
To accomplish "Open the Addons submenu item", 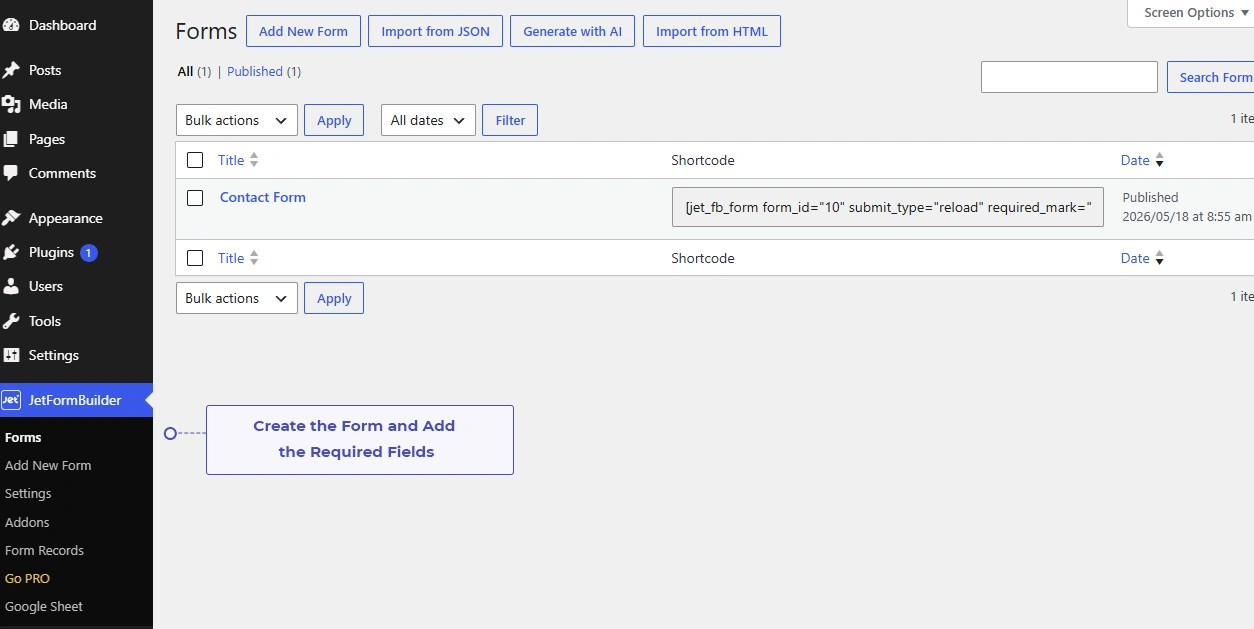I will (x=27, y=522).
